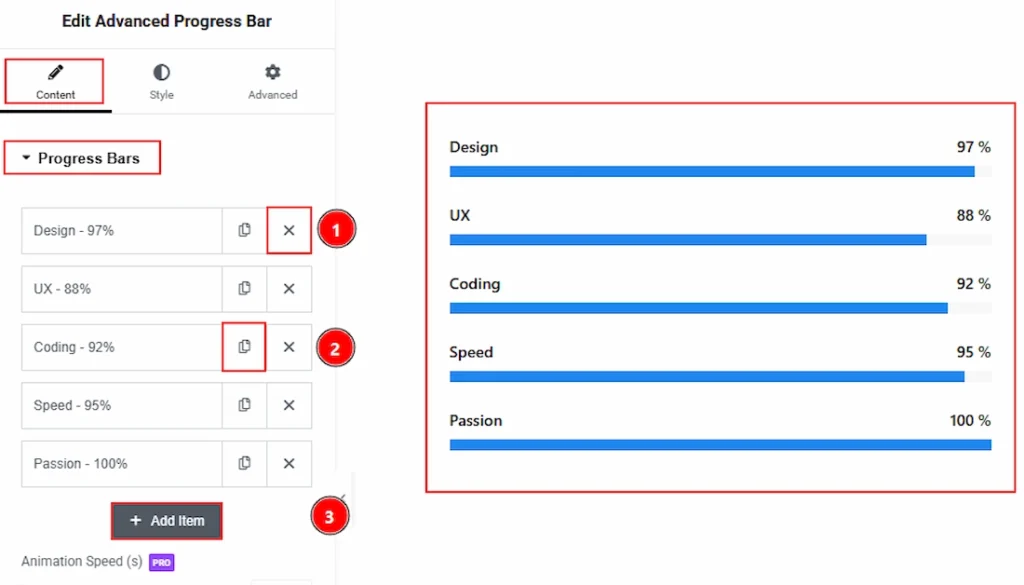Collapse the Progress Bars section
Viewport: 1024px width, 585px height.
[82, 158]
